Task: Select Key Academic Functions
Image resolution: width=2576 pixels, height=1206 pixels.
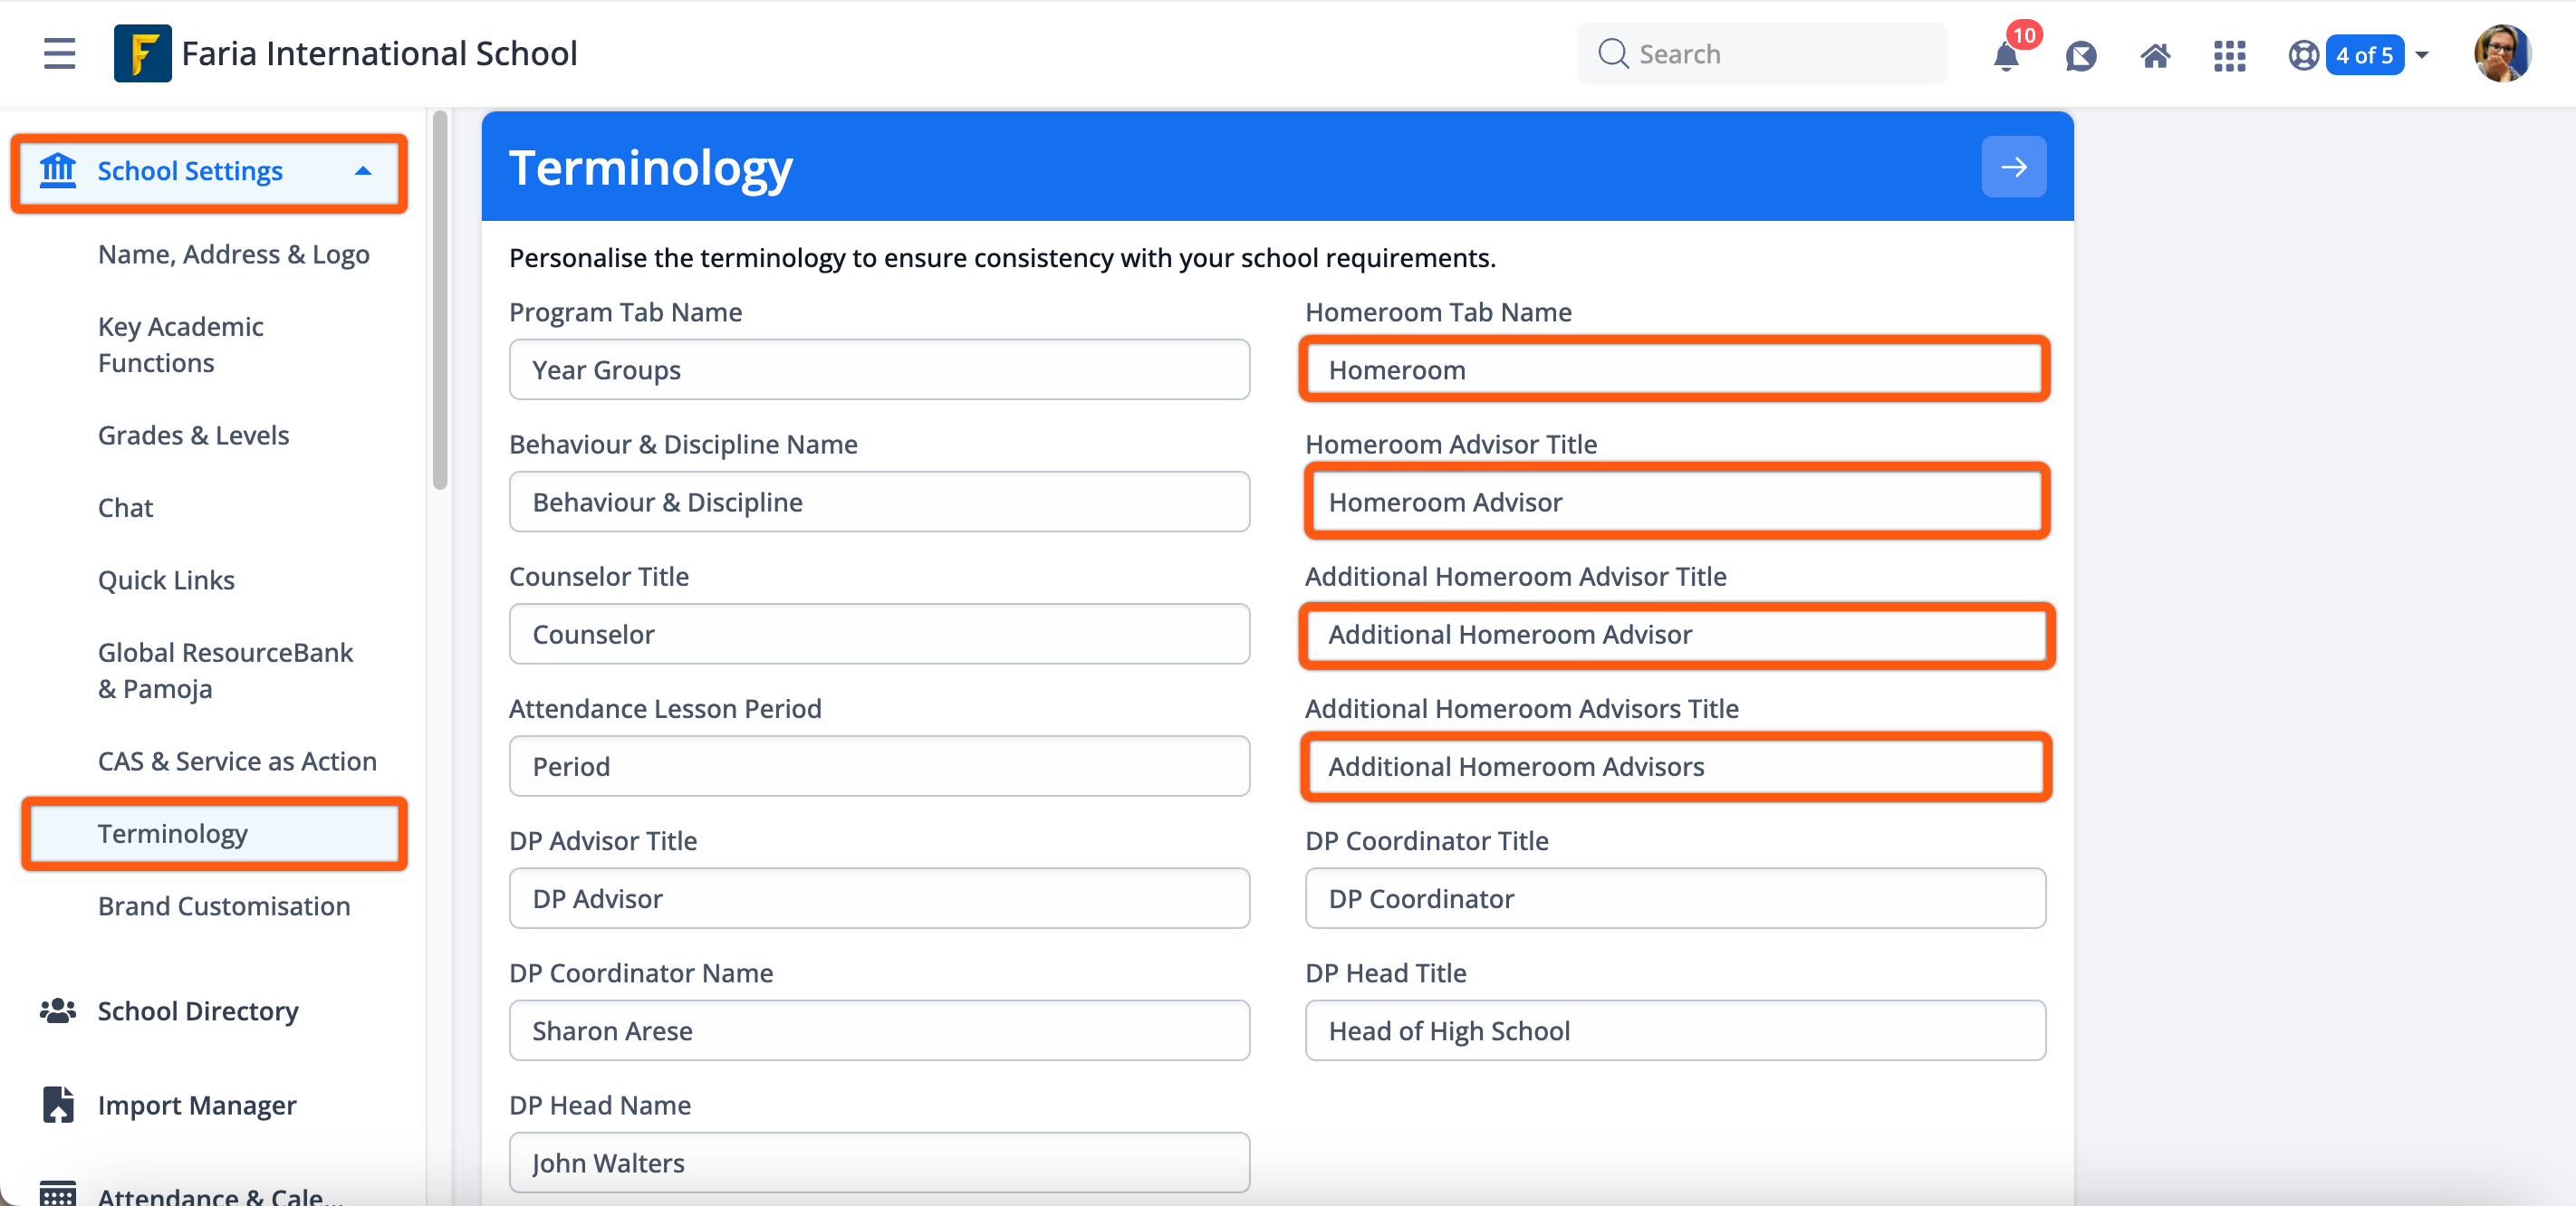Action: tap(180, 344)
